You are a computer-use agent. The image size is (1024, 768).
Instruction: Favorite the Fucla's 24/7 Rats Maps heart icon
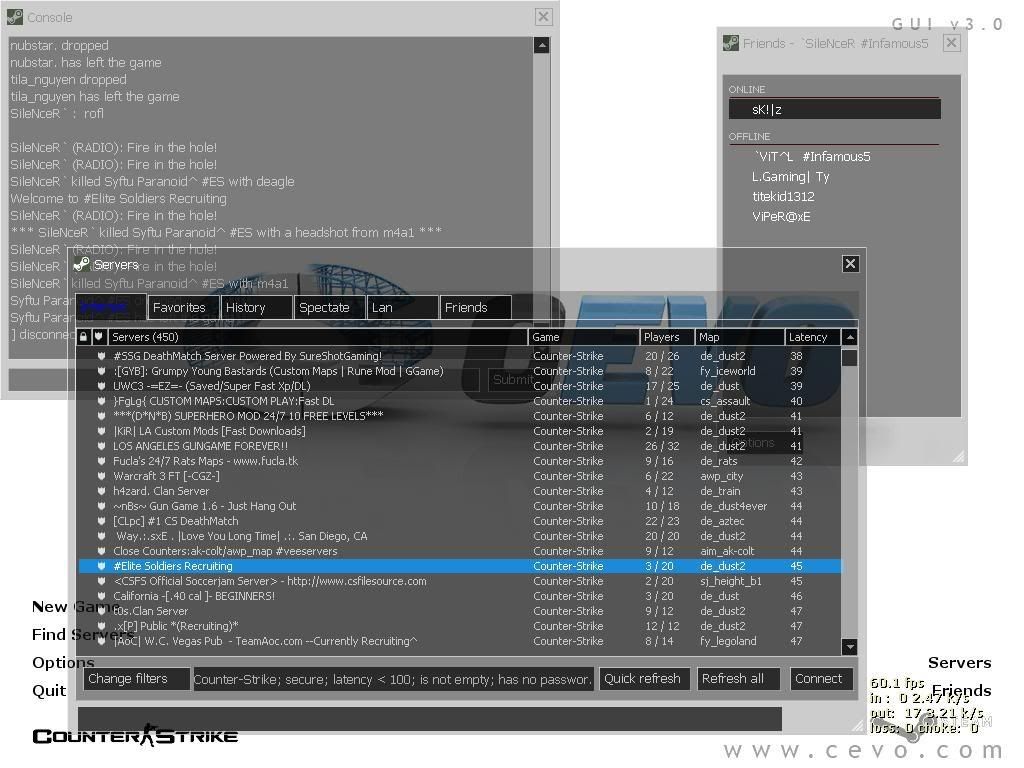click(x=100, y=461)
